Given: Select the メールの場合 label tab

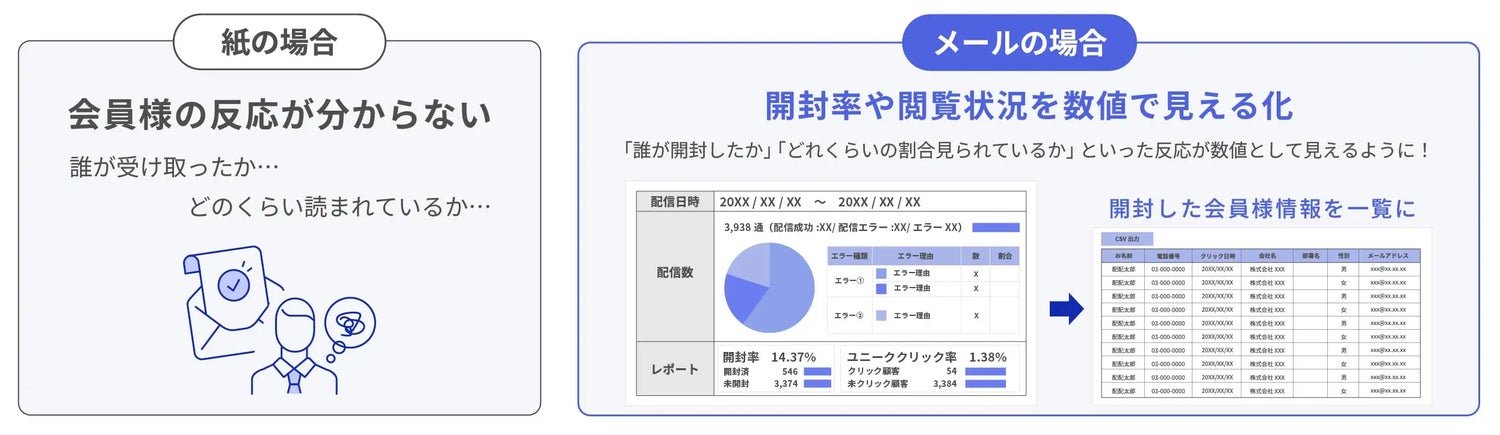Looking at the screenshot, I should (x=1019, y=43).
